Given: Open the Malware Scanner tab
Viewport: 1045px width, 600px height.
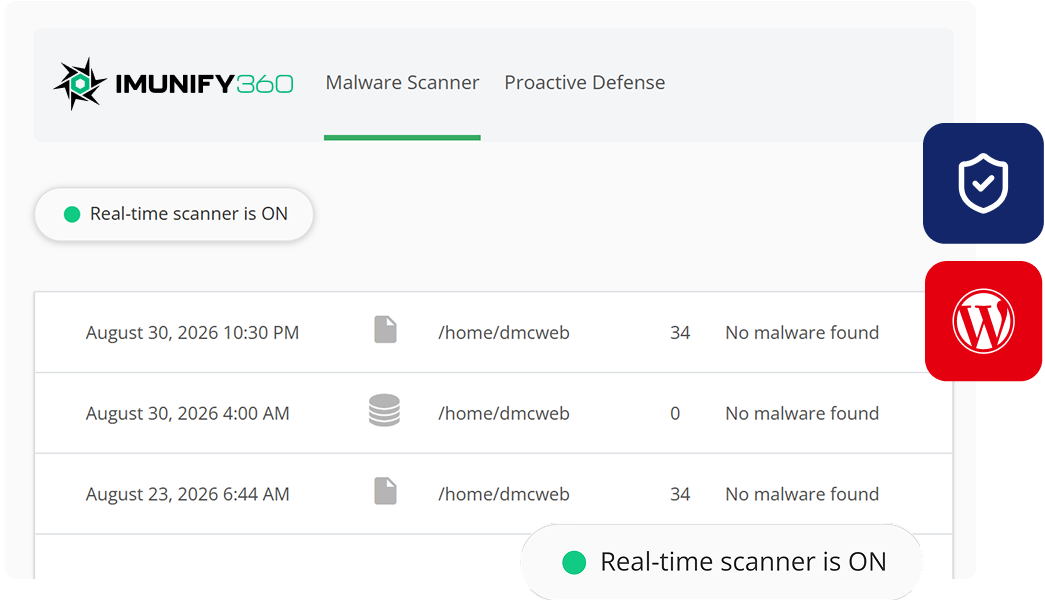Looking at the screenshot, I should pos(403,83).
